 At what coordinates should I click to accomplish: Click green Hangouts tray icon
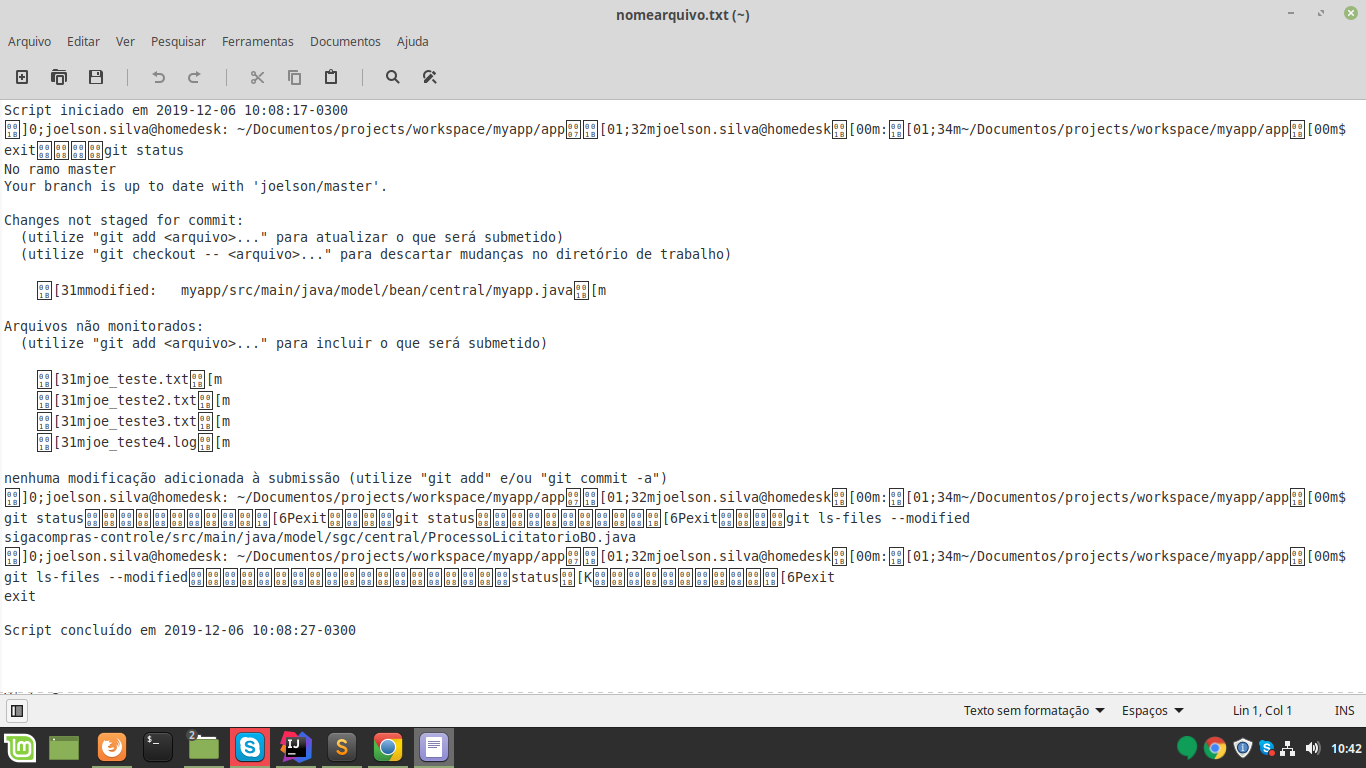pos(1187,747)
